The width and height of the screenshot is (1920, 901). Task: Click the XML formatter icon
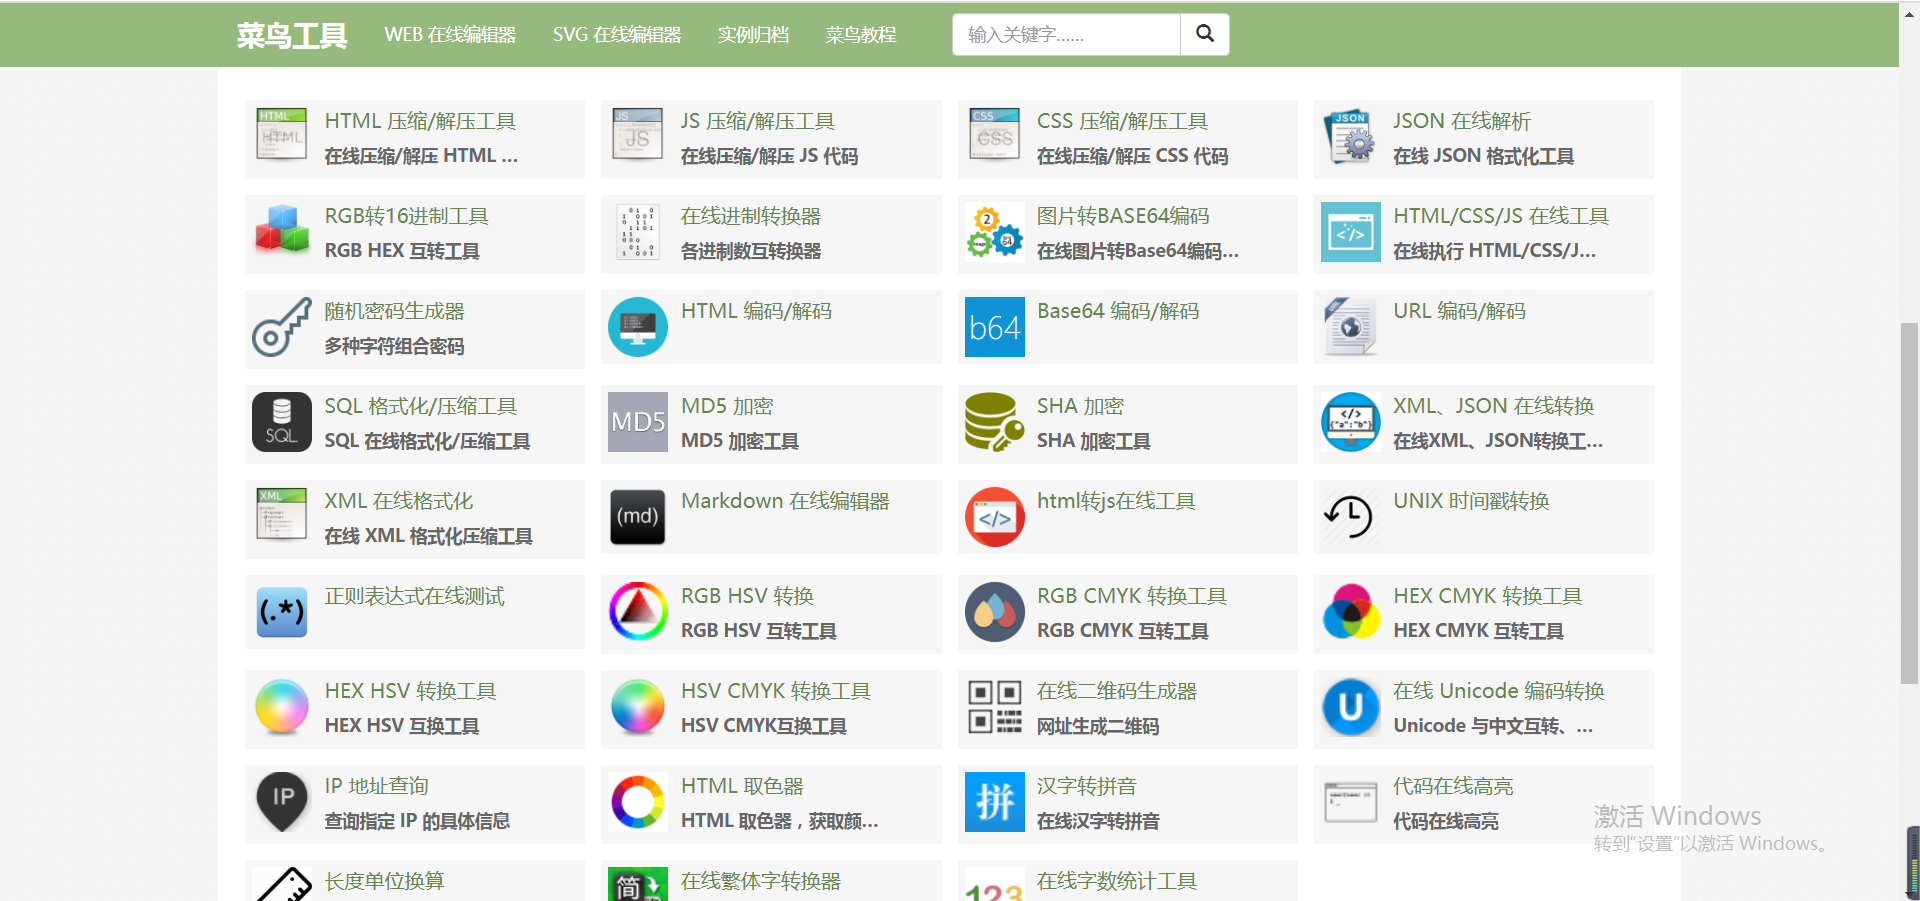point(282,514)
